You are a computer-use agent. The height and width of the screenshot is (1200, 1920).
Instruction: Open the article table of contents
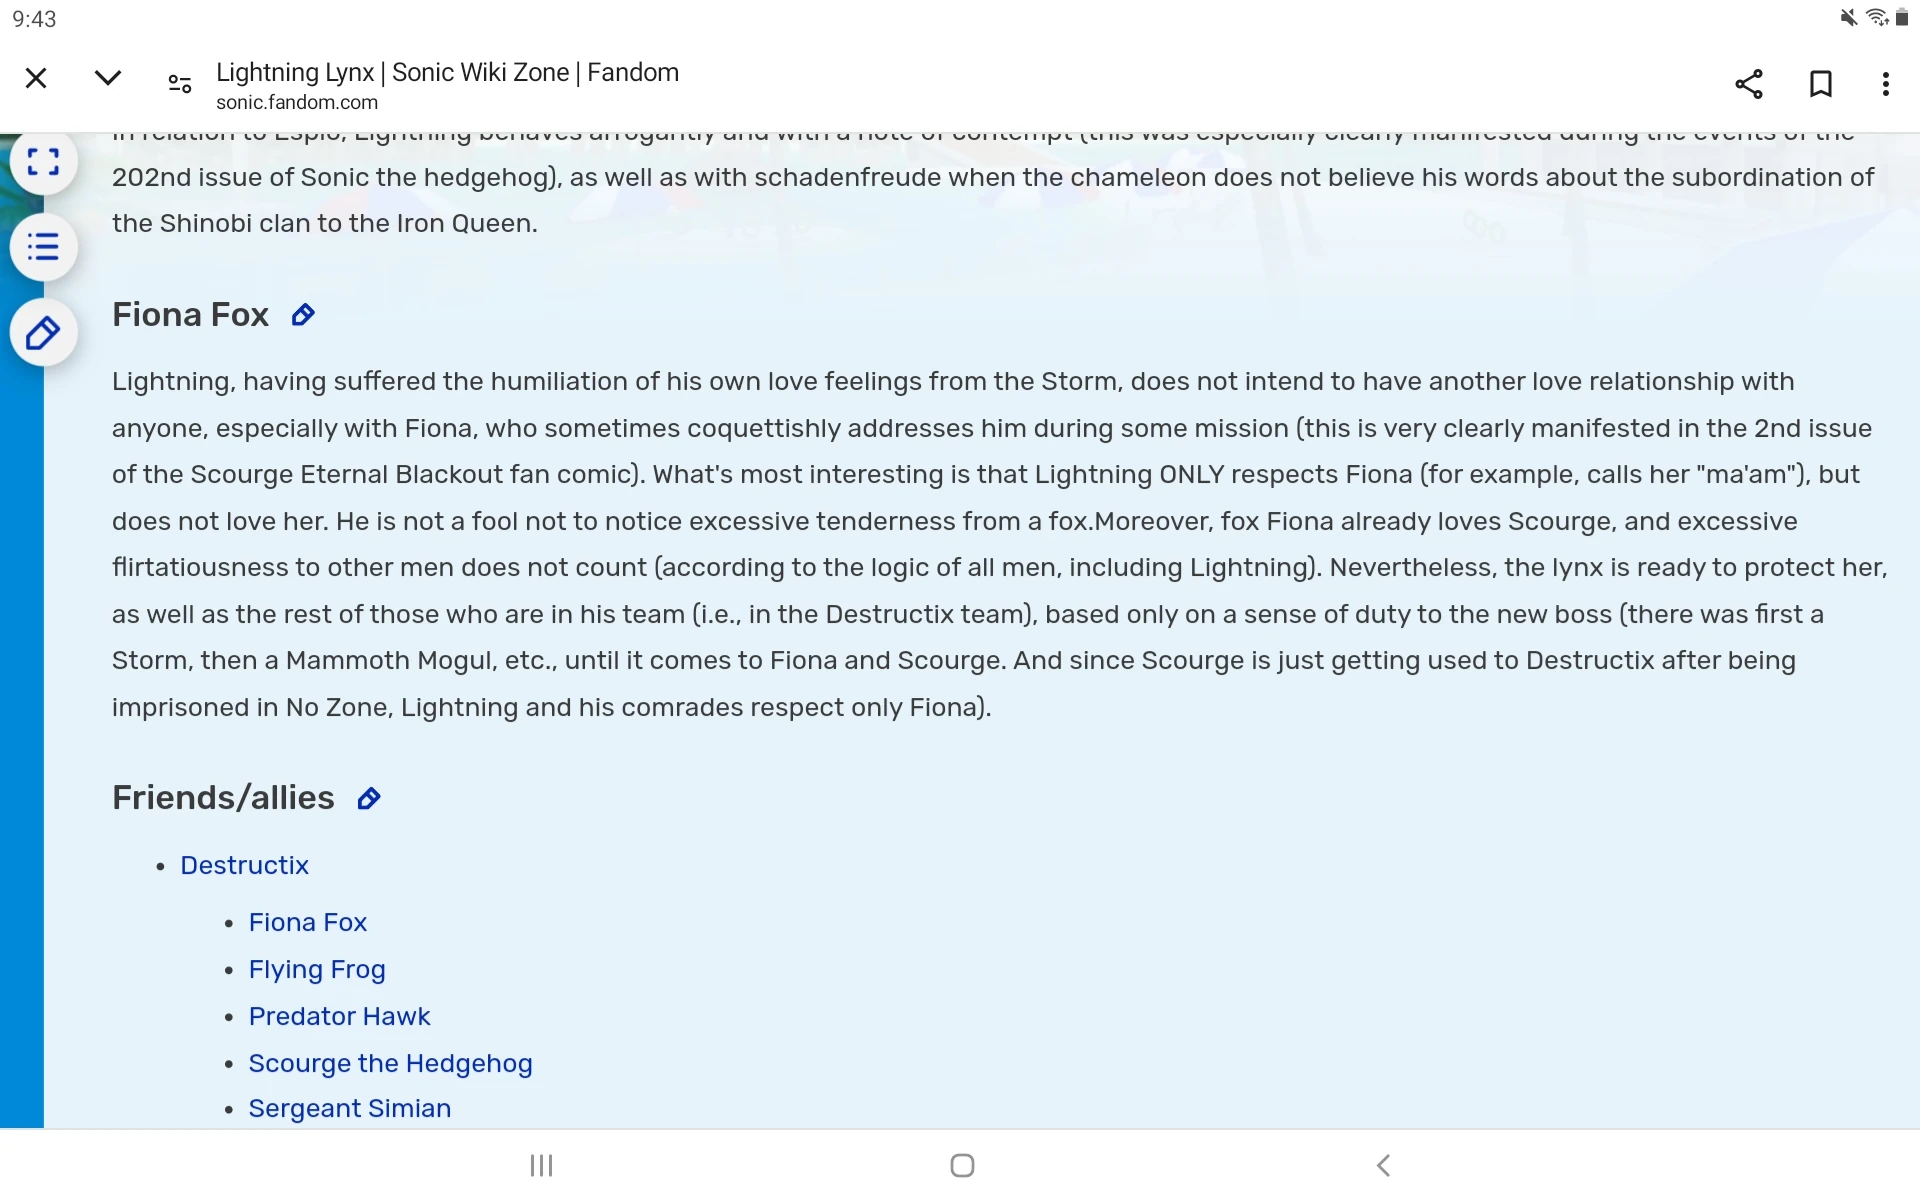tap(43, 246)
